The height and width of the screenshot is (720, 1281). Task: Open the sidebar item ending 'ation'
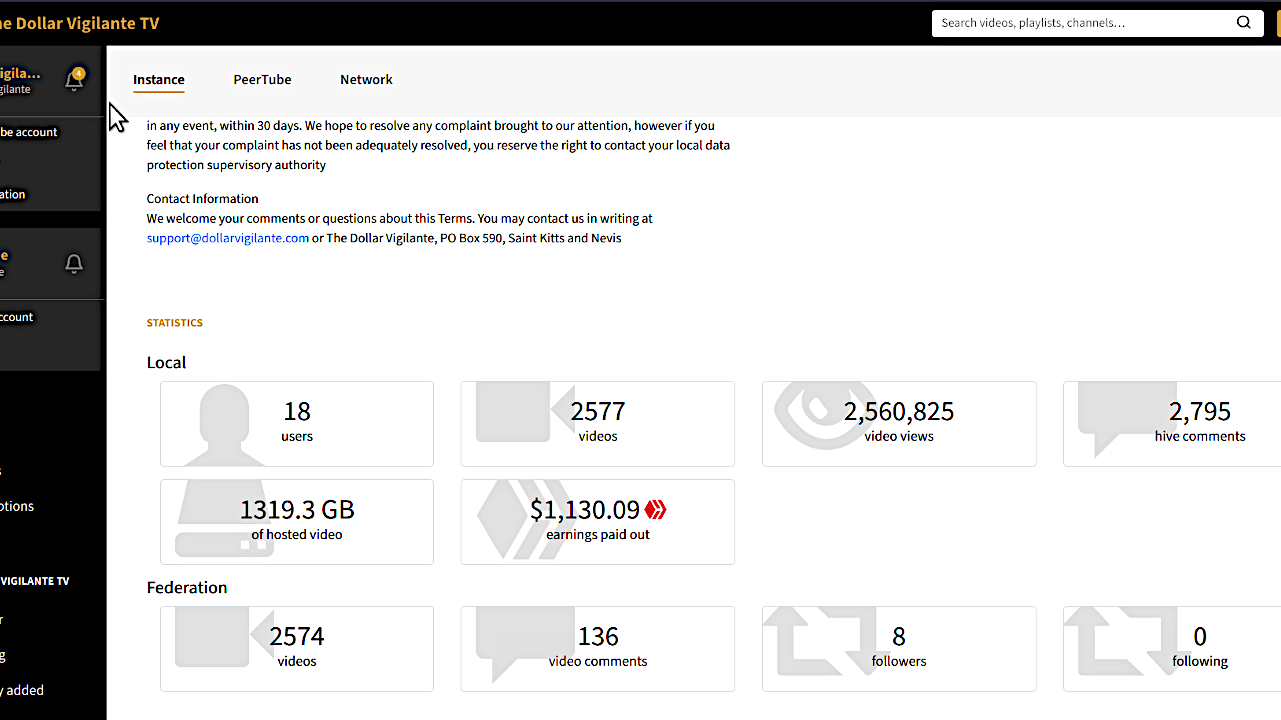pyautogui.click(x=13, y=194)
